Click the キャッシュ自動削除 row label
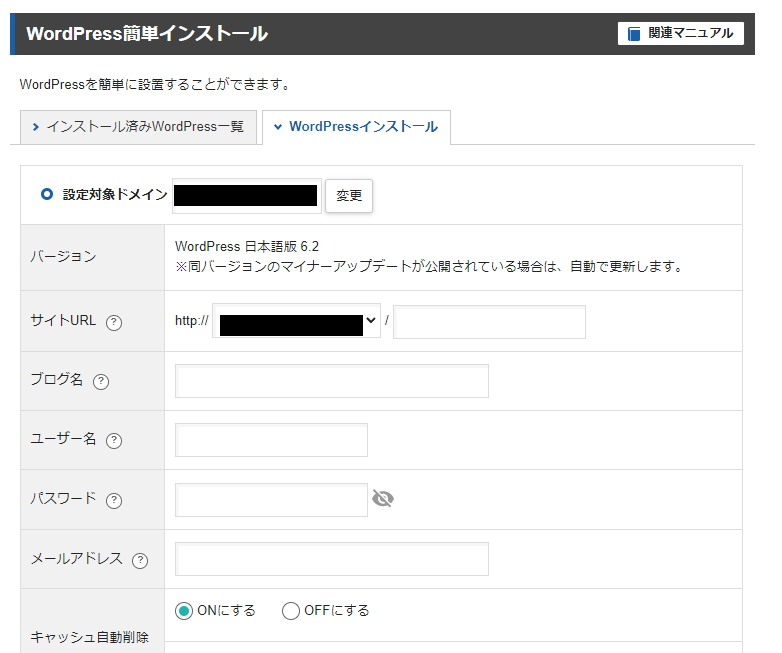The width and height of the screenshot is (782, 653). click(90, 637)
